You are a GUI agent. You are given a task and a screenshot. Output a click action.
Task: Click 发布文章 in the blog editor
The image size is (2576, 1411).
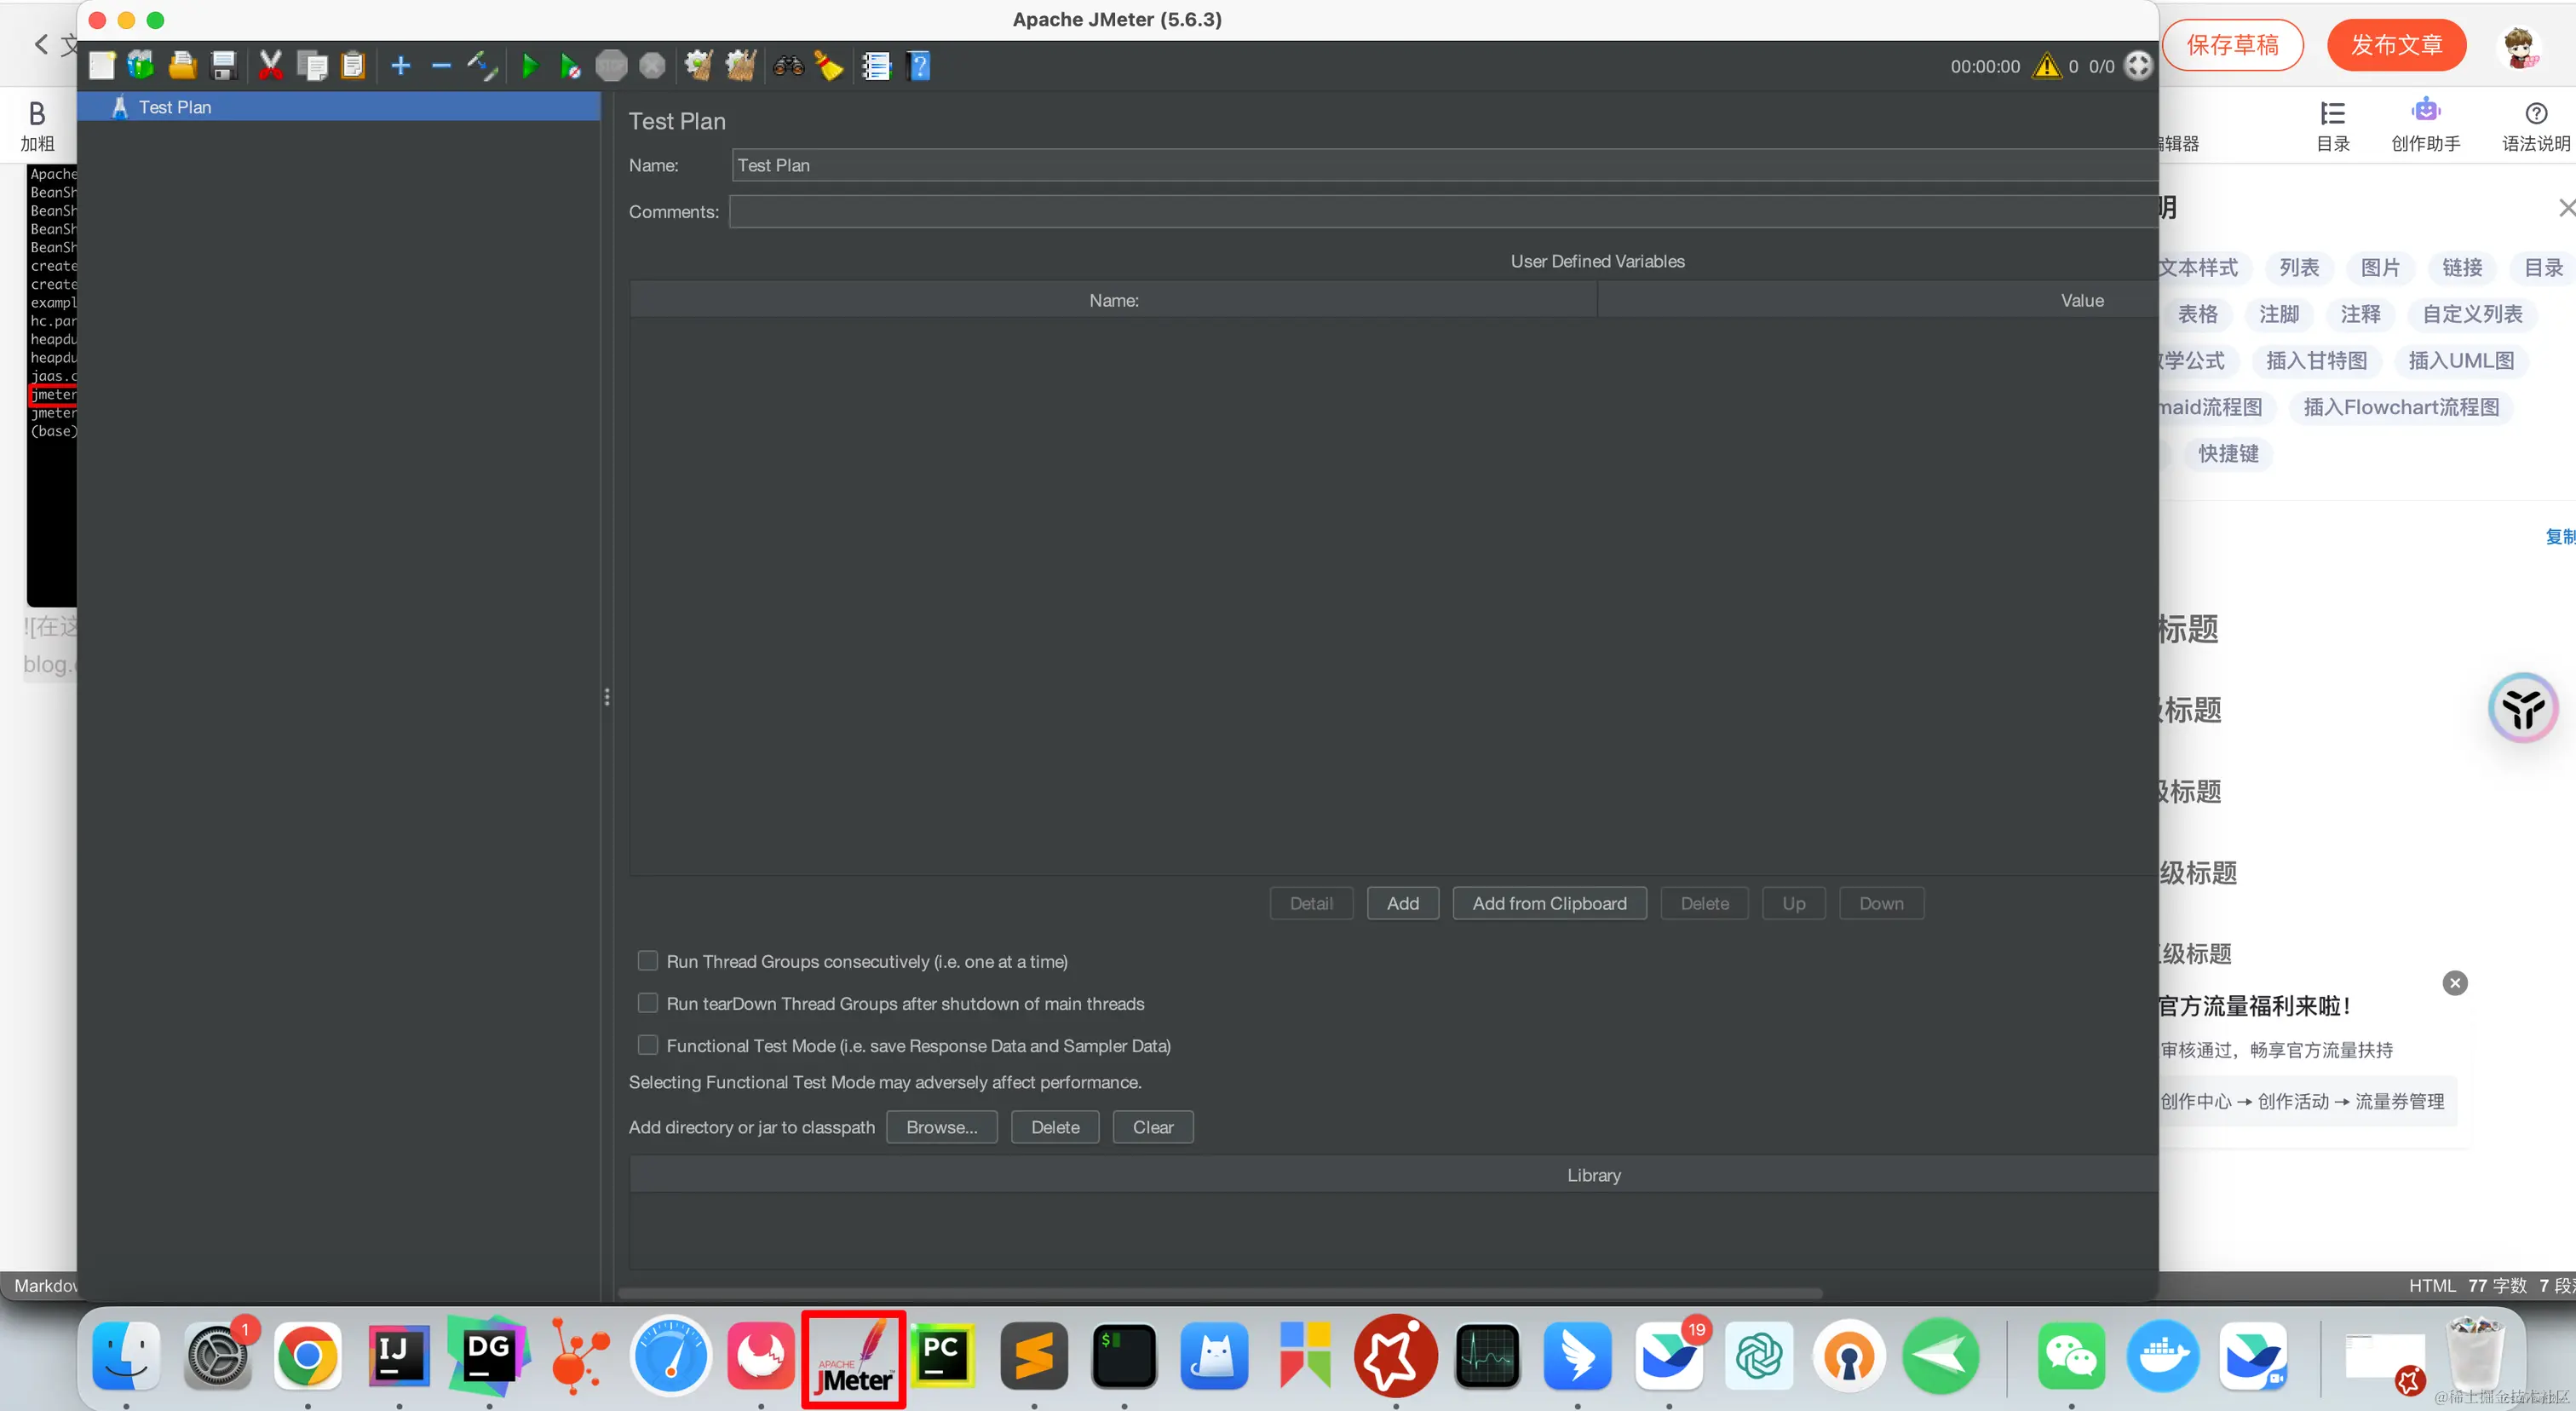point(2396,44)
